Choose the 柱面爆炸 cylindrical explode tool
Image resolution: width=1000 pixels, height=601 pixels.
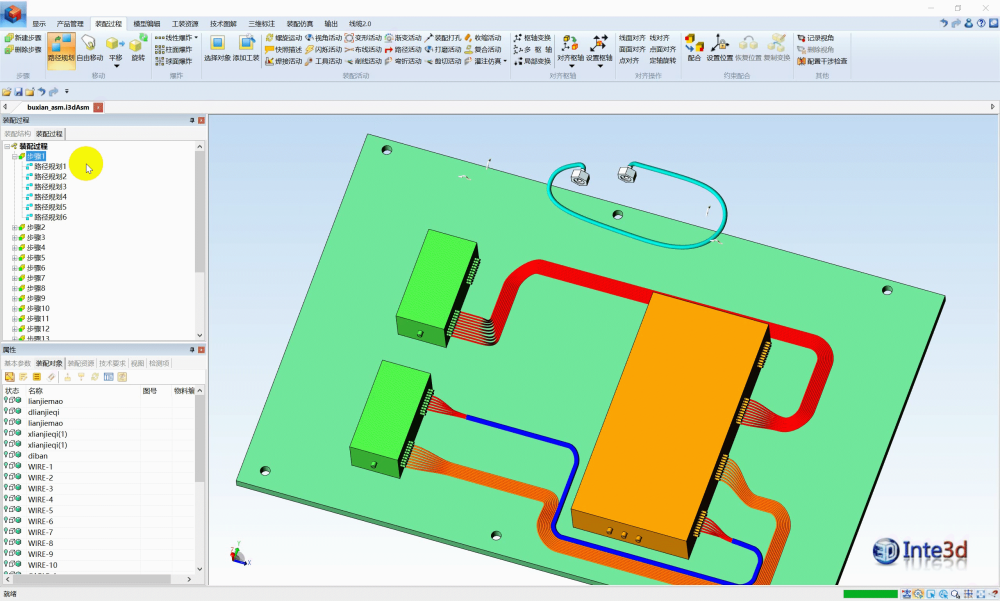[173, 49]
